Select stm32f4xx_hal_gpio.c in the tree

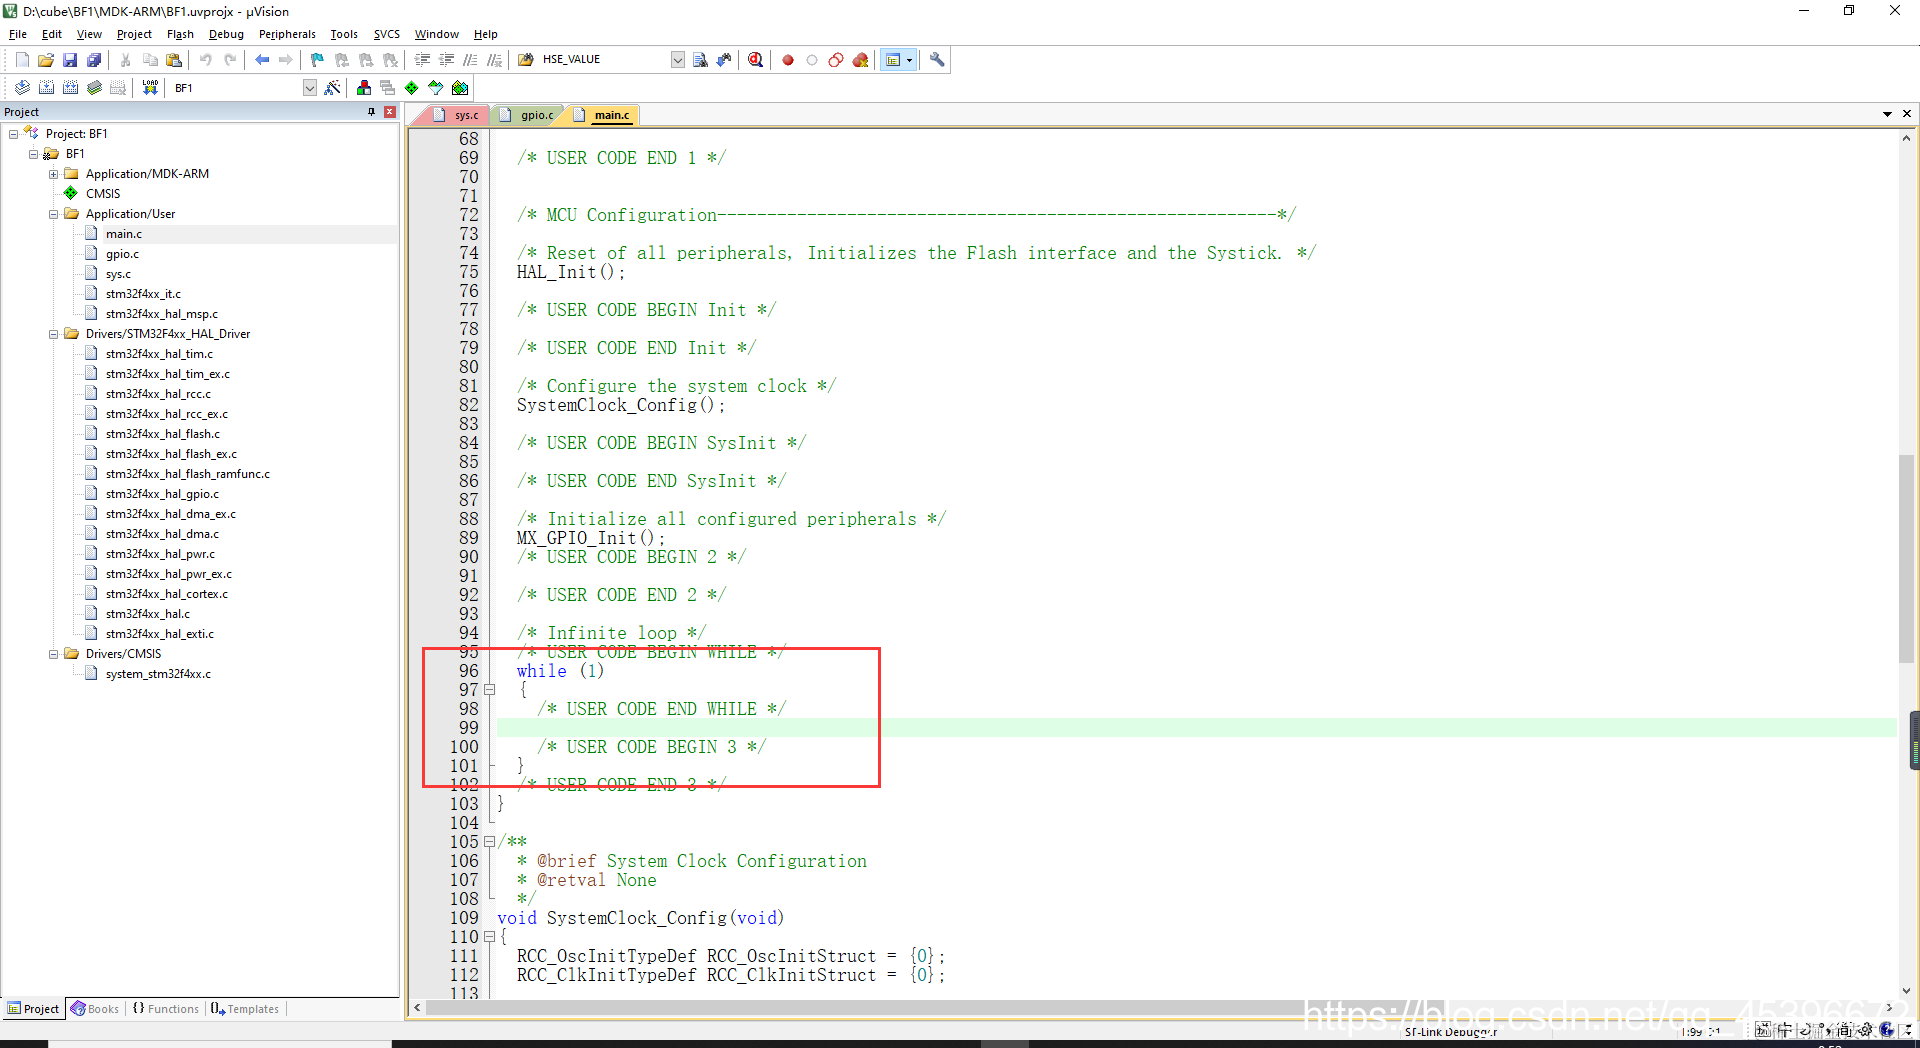pos(162,494)
